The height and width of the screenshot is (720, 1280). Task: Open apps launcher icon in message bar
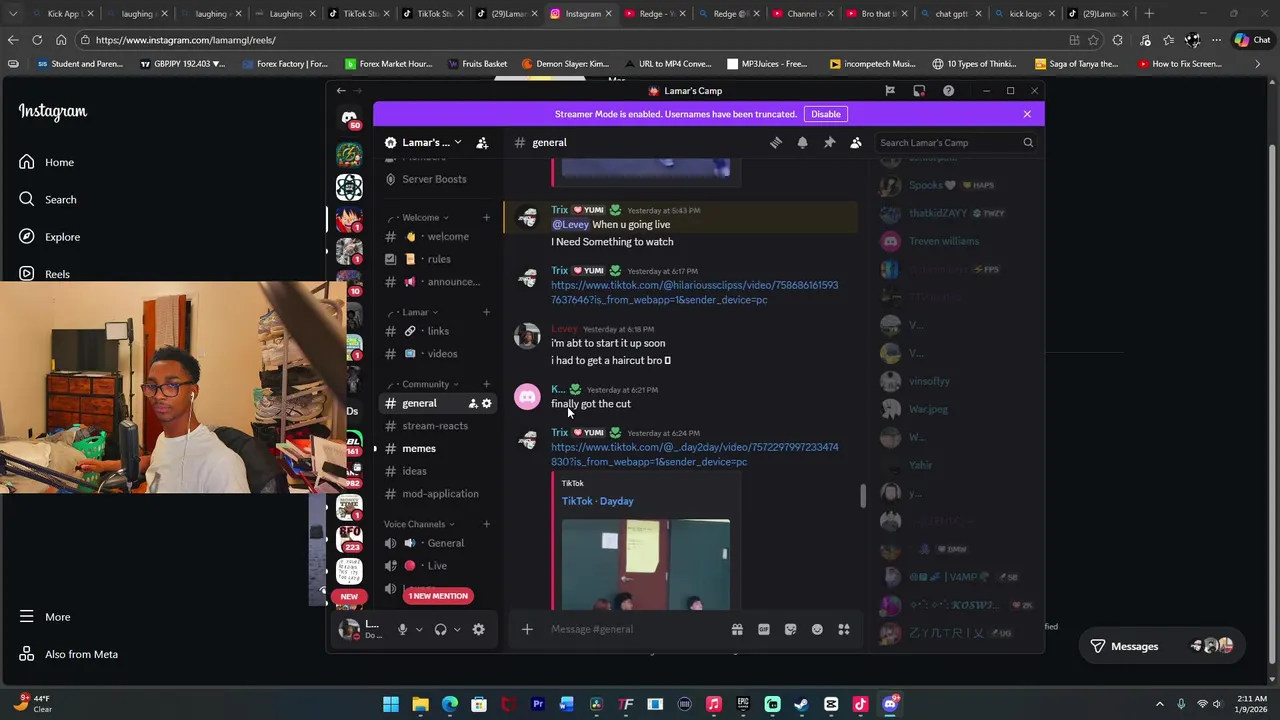(844, 629)
